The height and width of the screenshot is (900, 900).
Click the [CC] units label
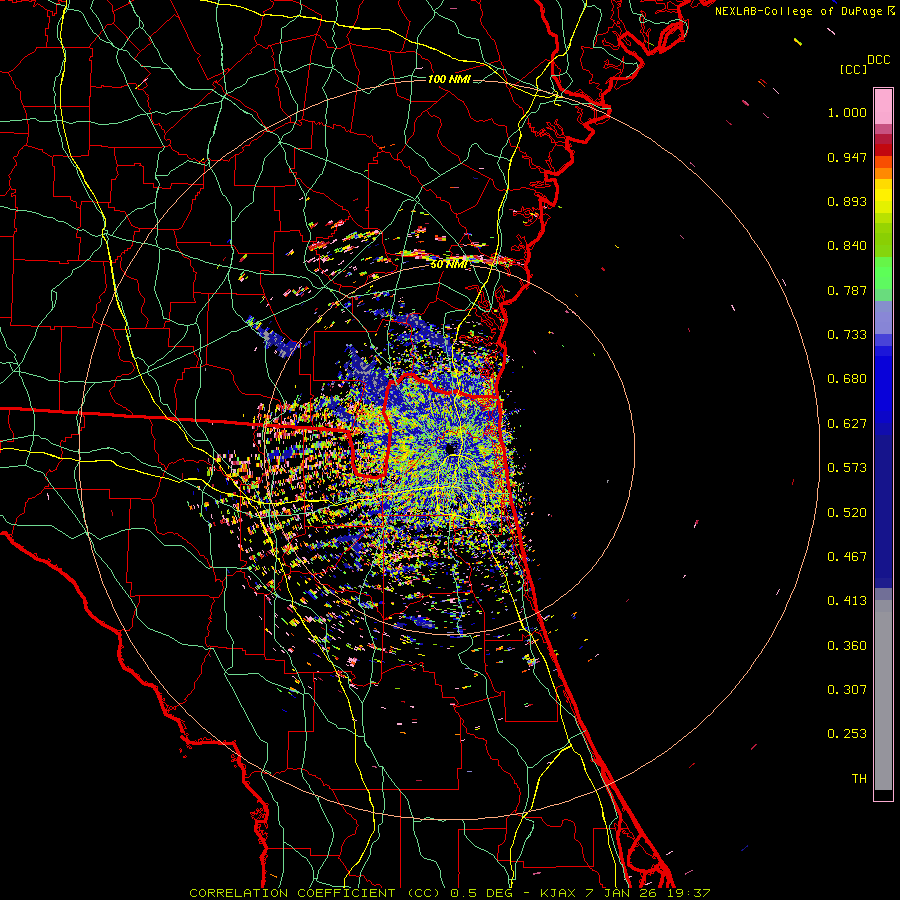853,69
